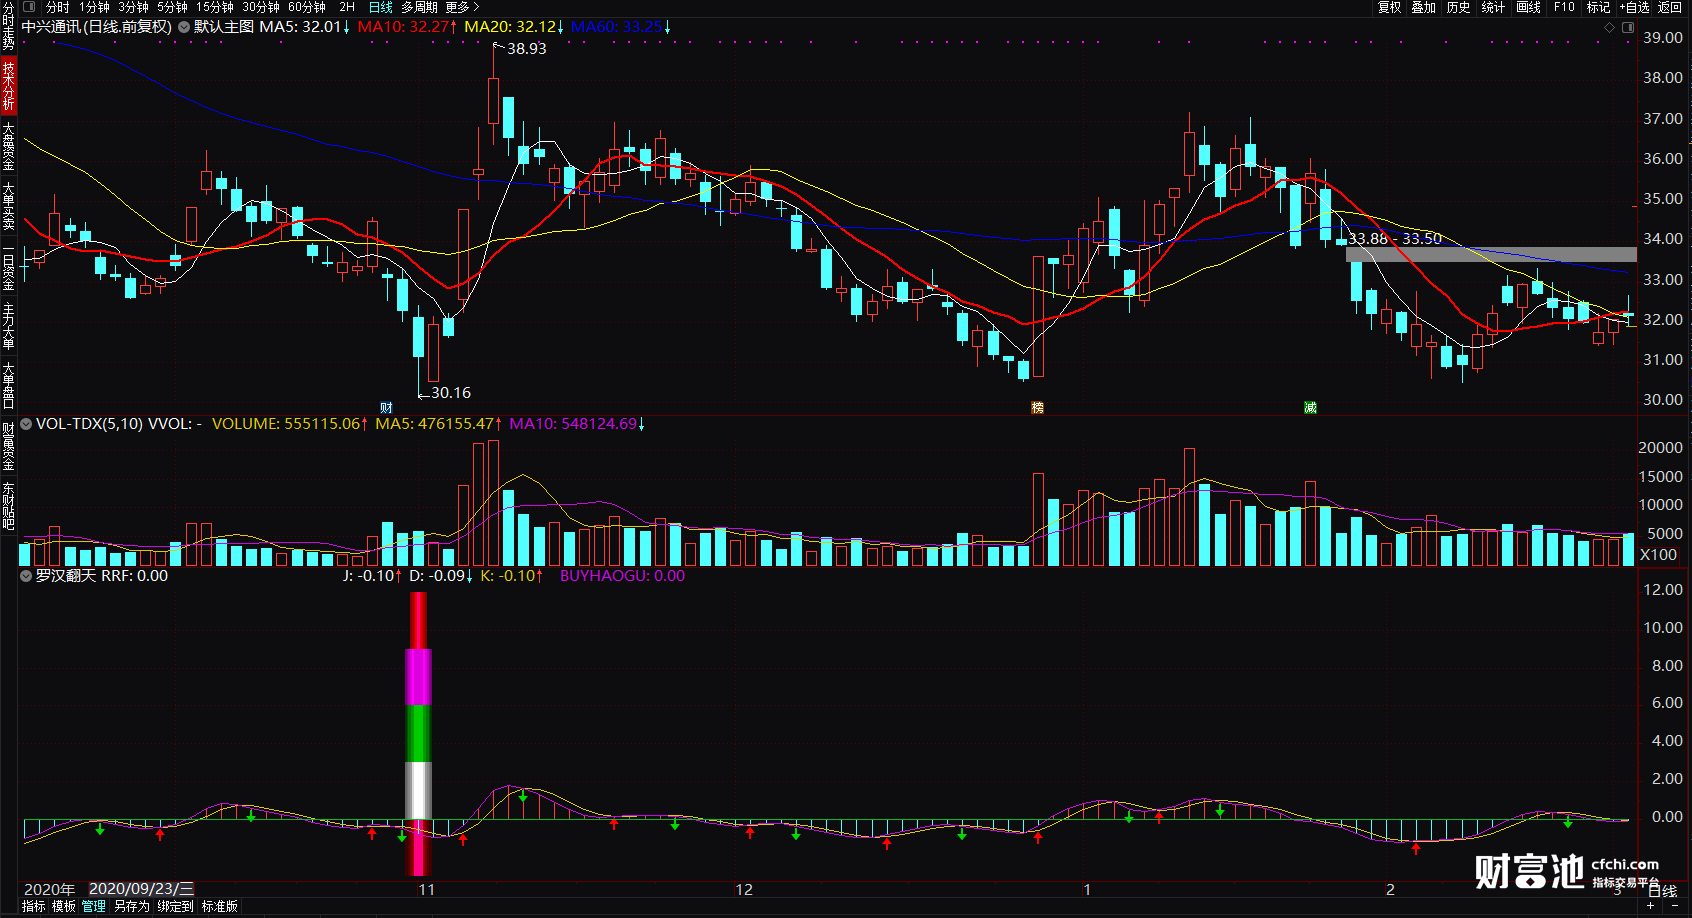Click 返回 to go back
The height and width of the screenshot is (918, 1692).
pyautogui.click(x=1670, y=7)
